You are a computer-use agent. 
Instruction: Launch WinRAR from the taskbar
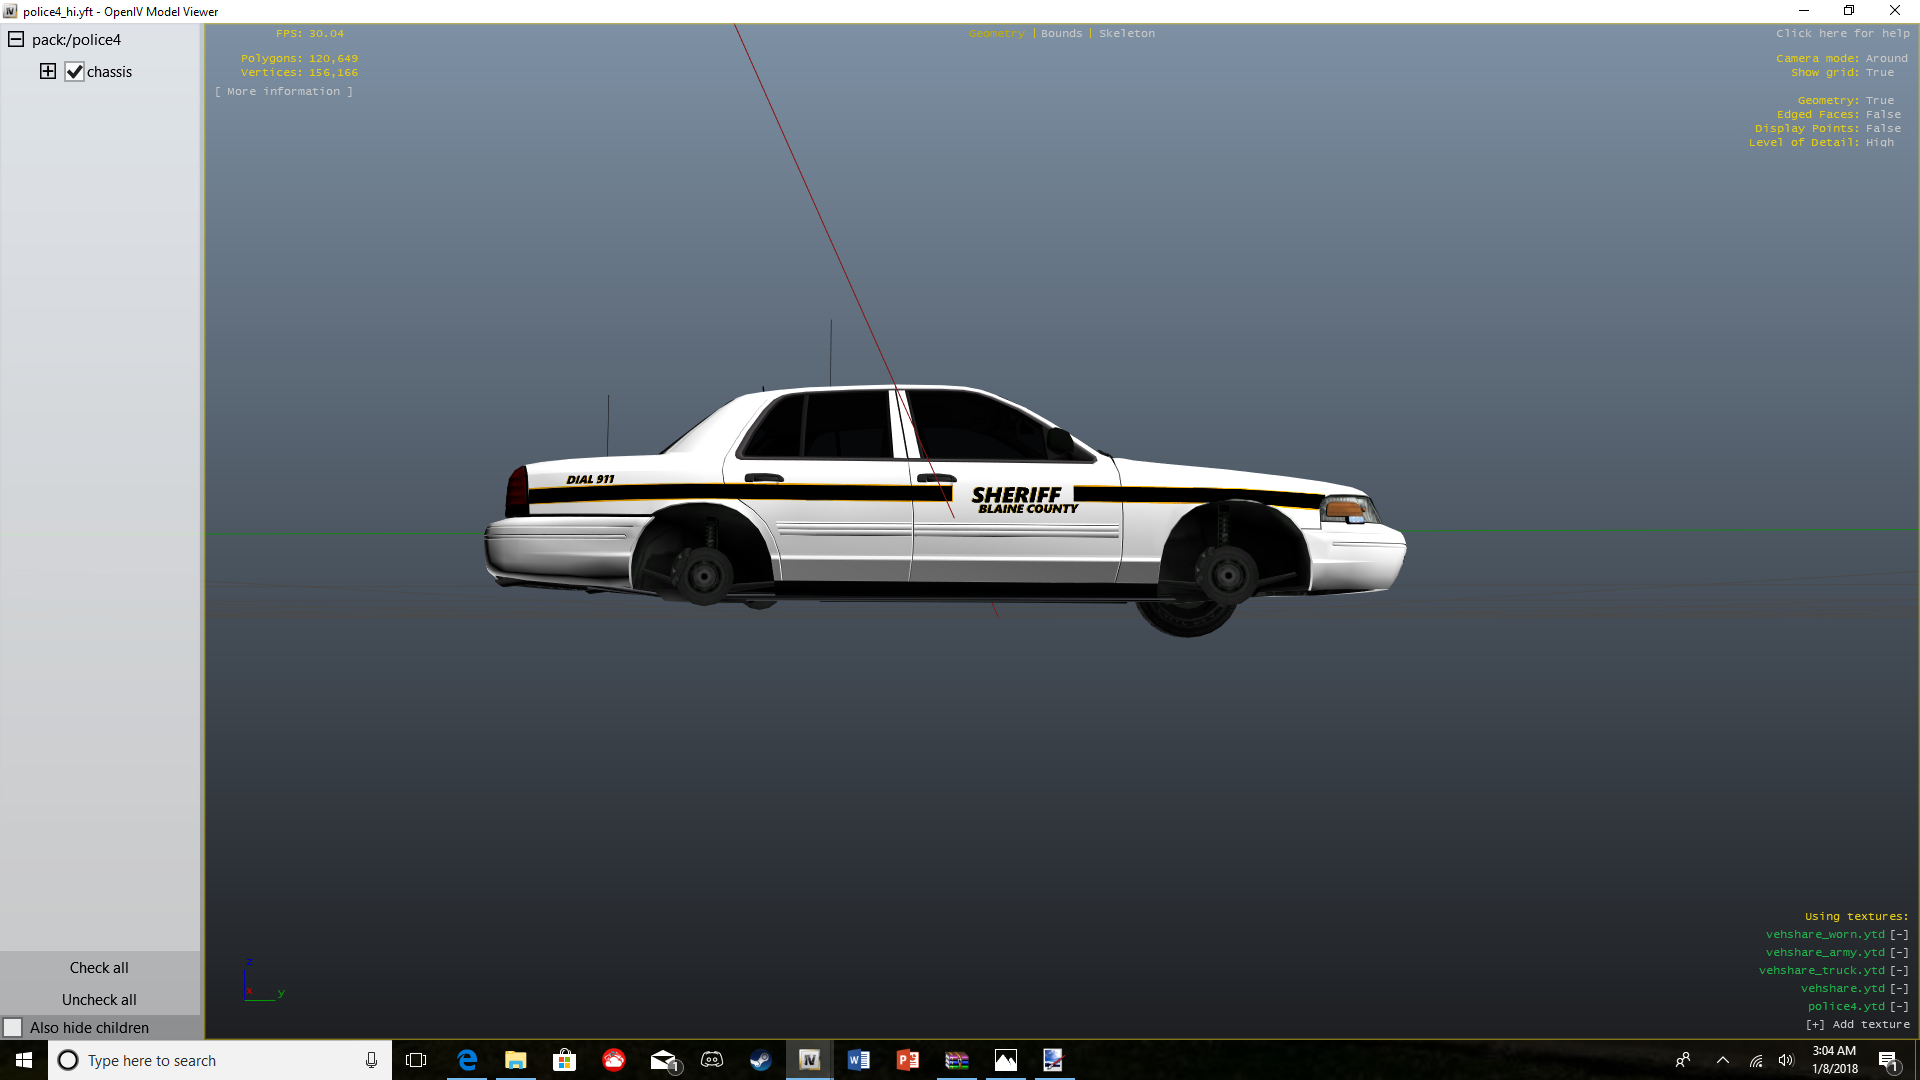coord(957,1060)
